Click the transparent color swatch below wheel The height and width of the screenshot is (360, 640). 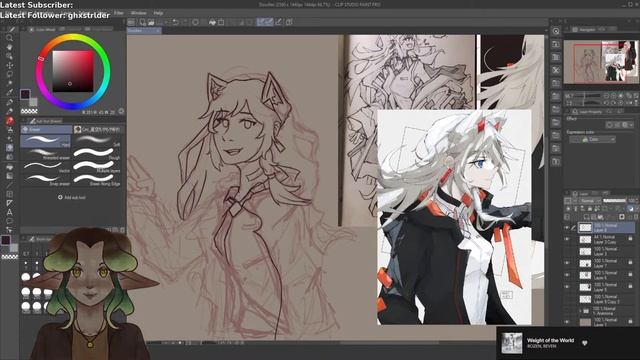pos(29,111)
